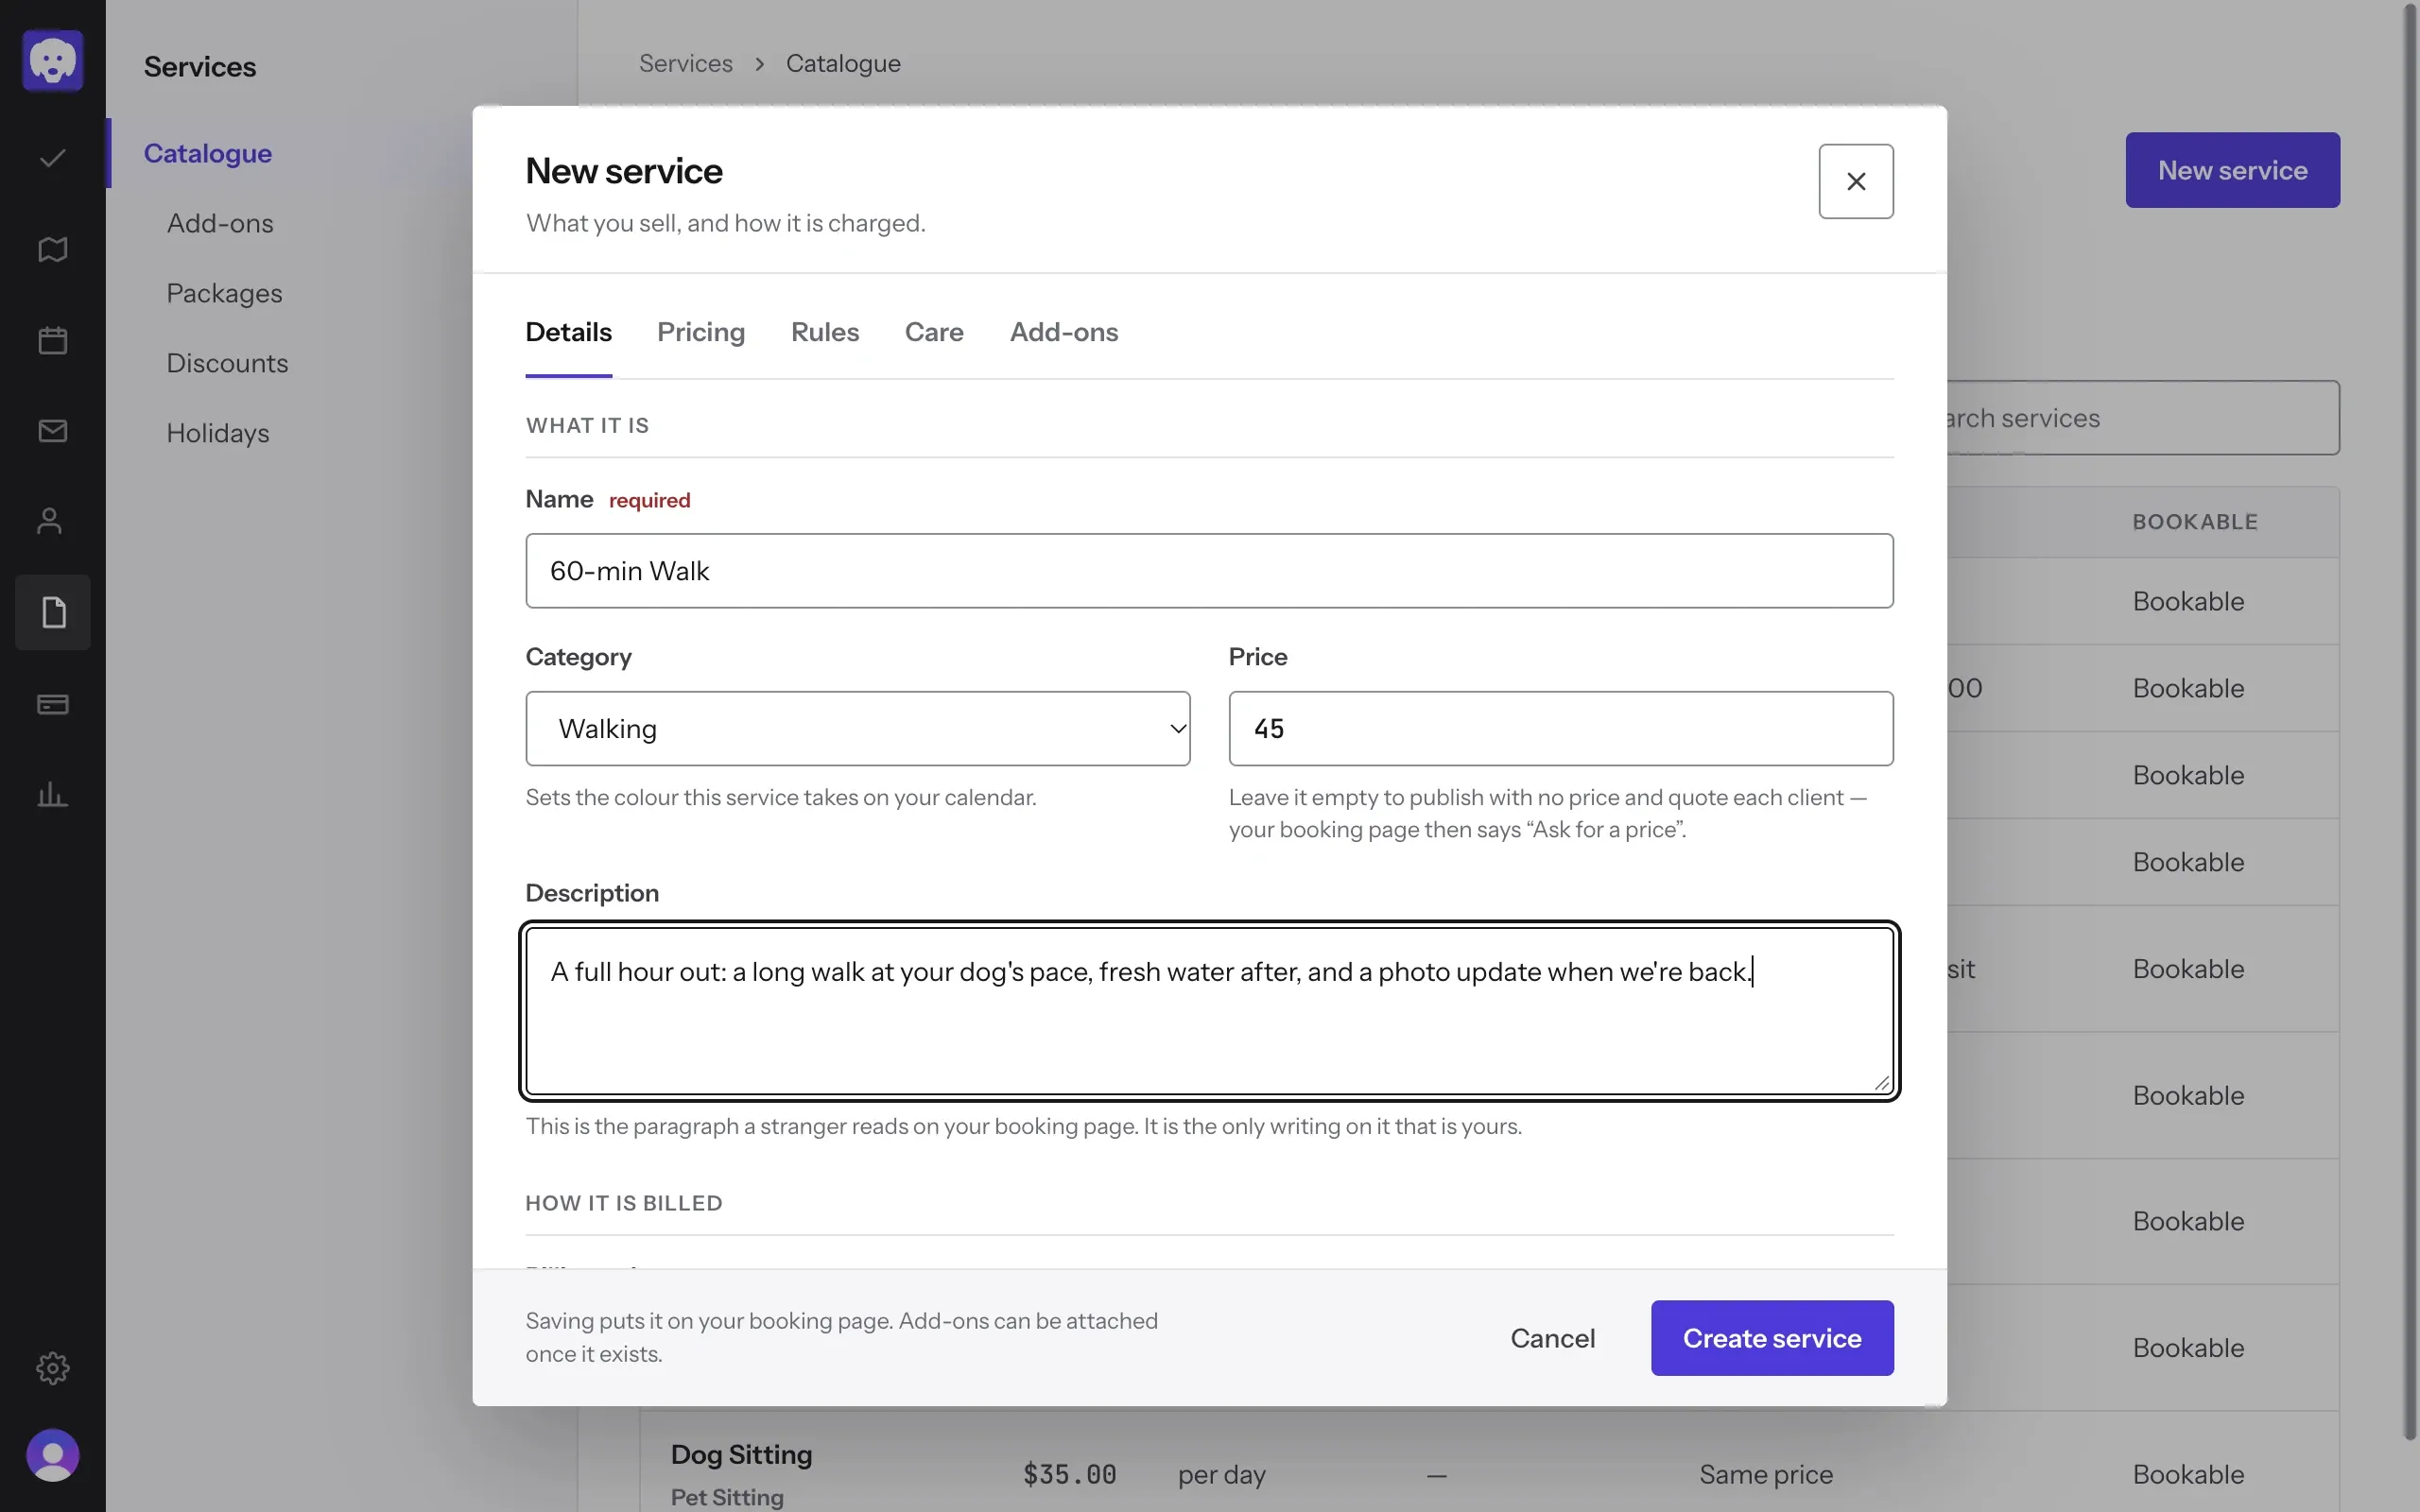Click the Create service button
Image resolution: width=2420 pixels, height=1512 pixels.
point(1772,1338)
